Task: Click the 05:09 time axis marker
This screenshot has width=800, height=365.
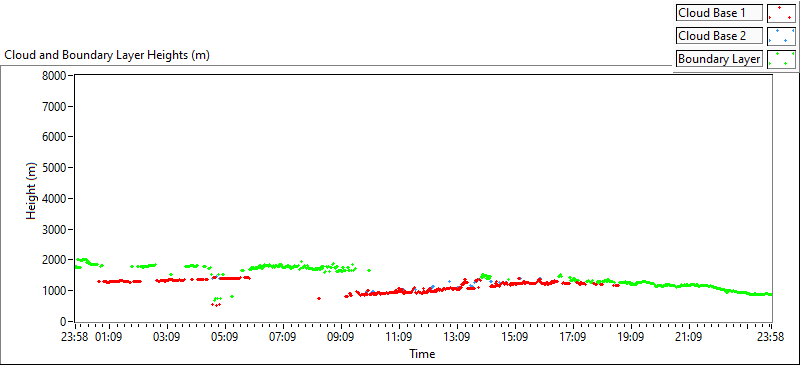Action: click(x=225, y=337)
